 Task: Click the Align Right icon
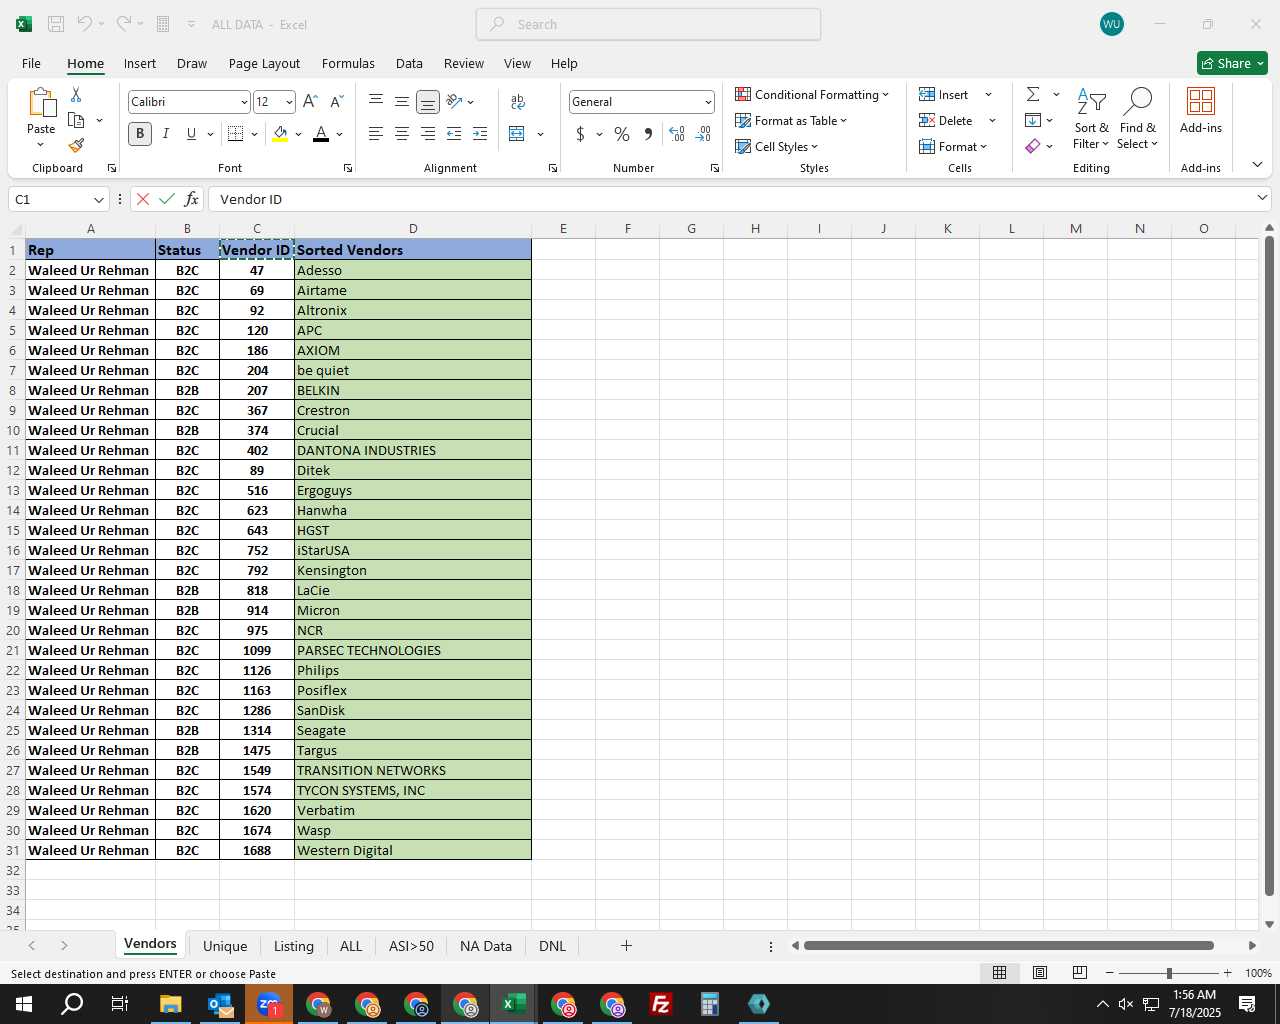pyautogui.click(x=428, y=134)
